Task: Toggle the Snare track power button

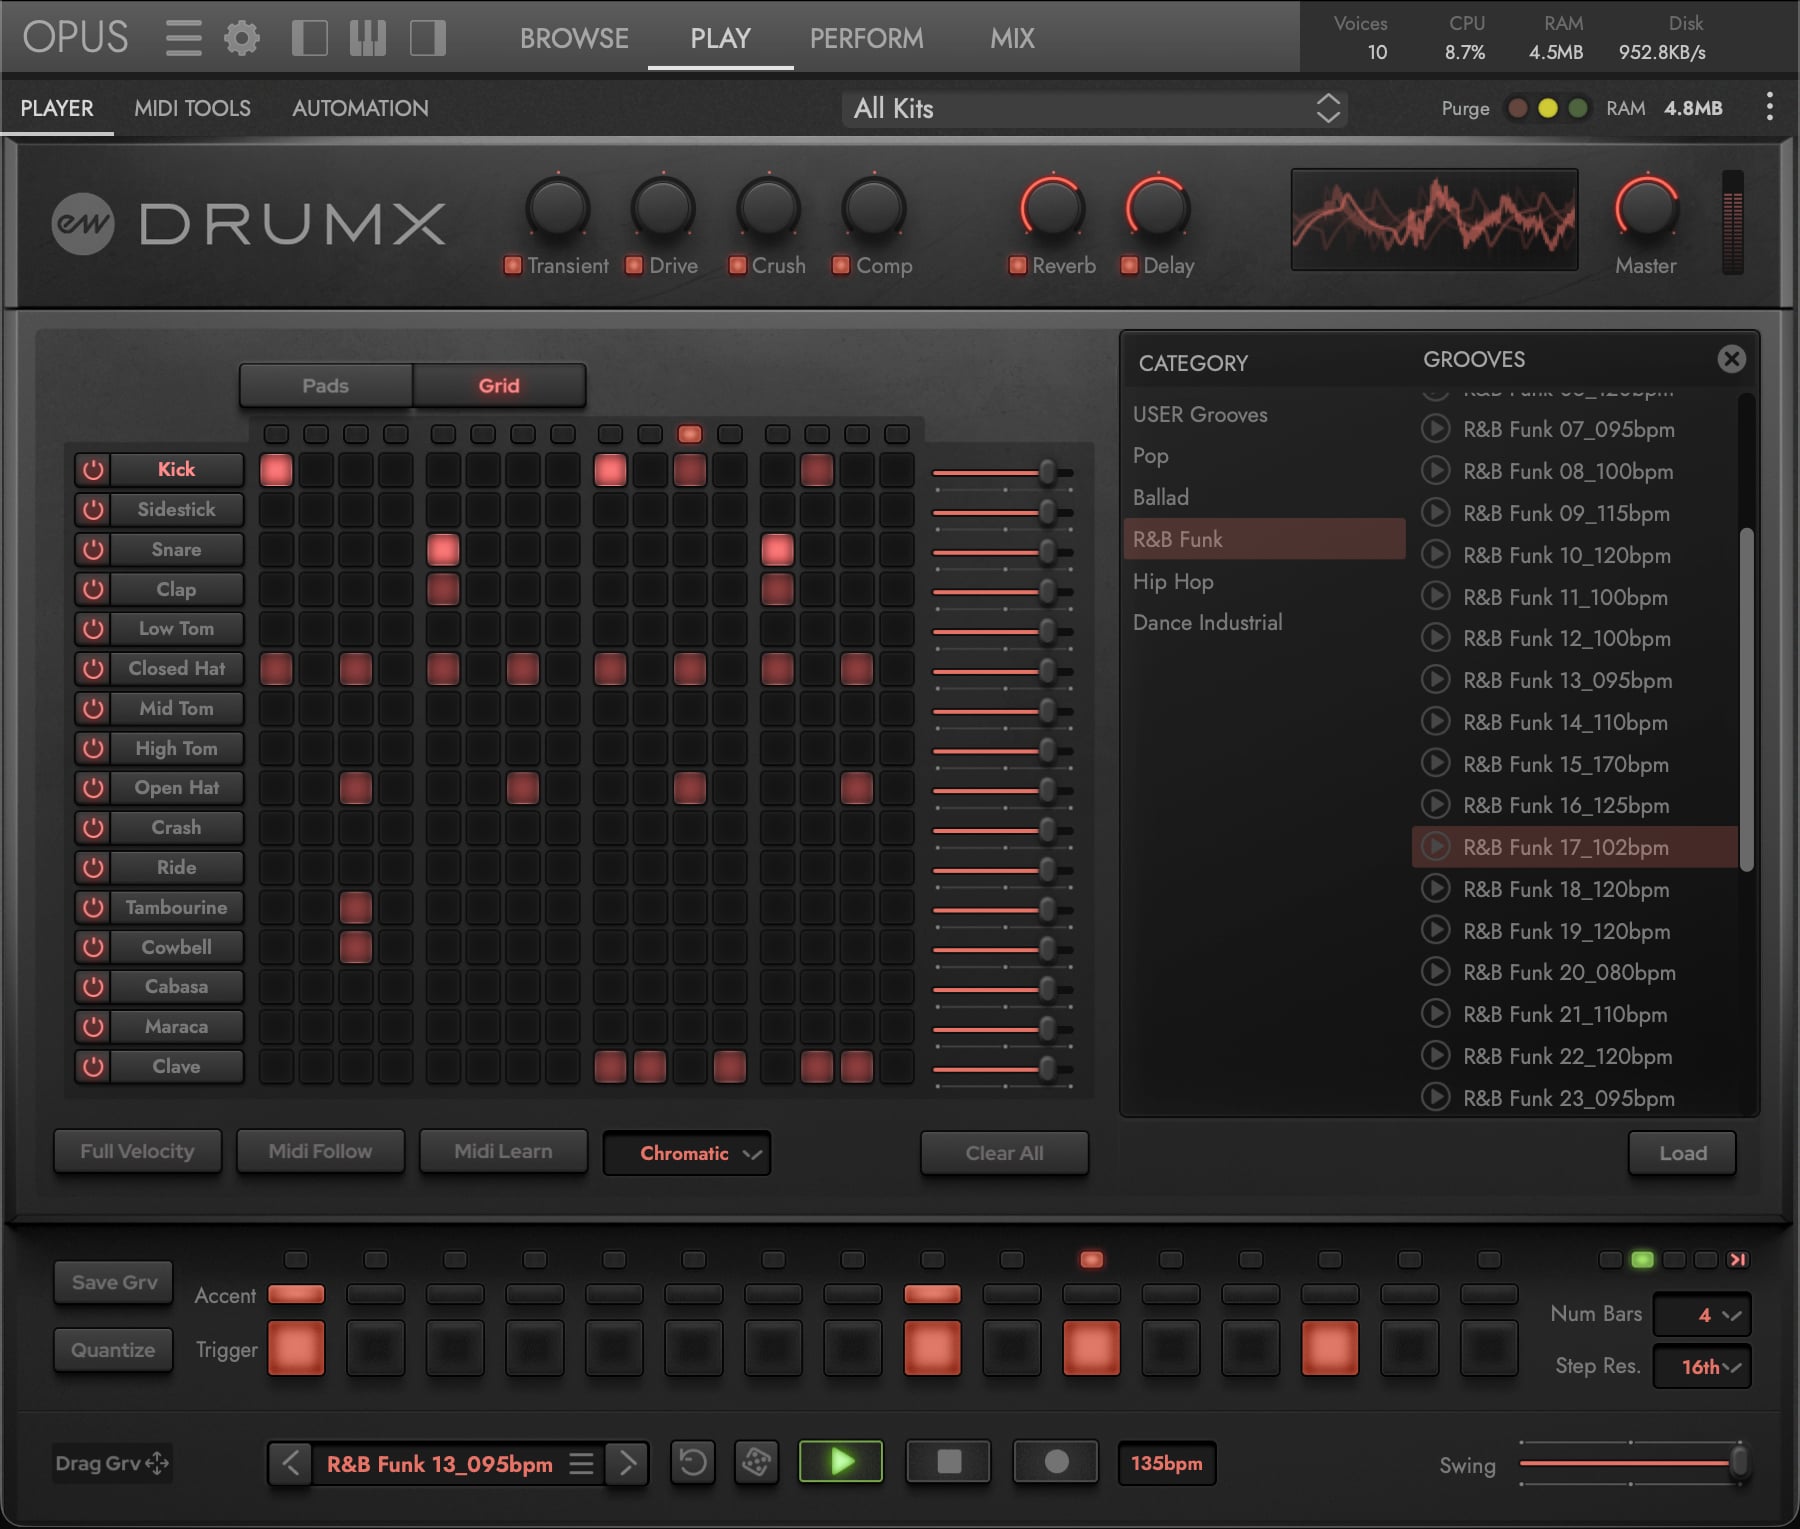Action: pos(93,549)
